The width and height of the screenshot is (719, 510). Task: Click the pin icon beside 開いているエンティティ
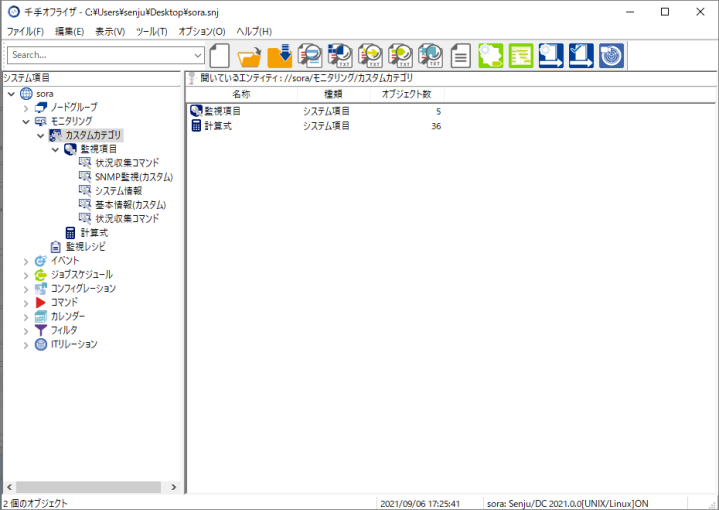coord(192,78)
